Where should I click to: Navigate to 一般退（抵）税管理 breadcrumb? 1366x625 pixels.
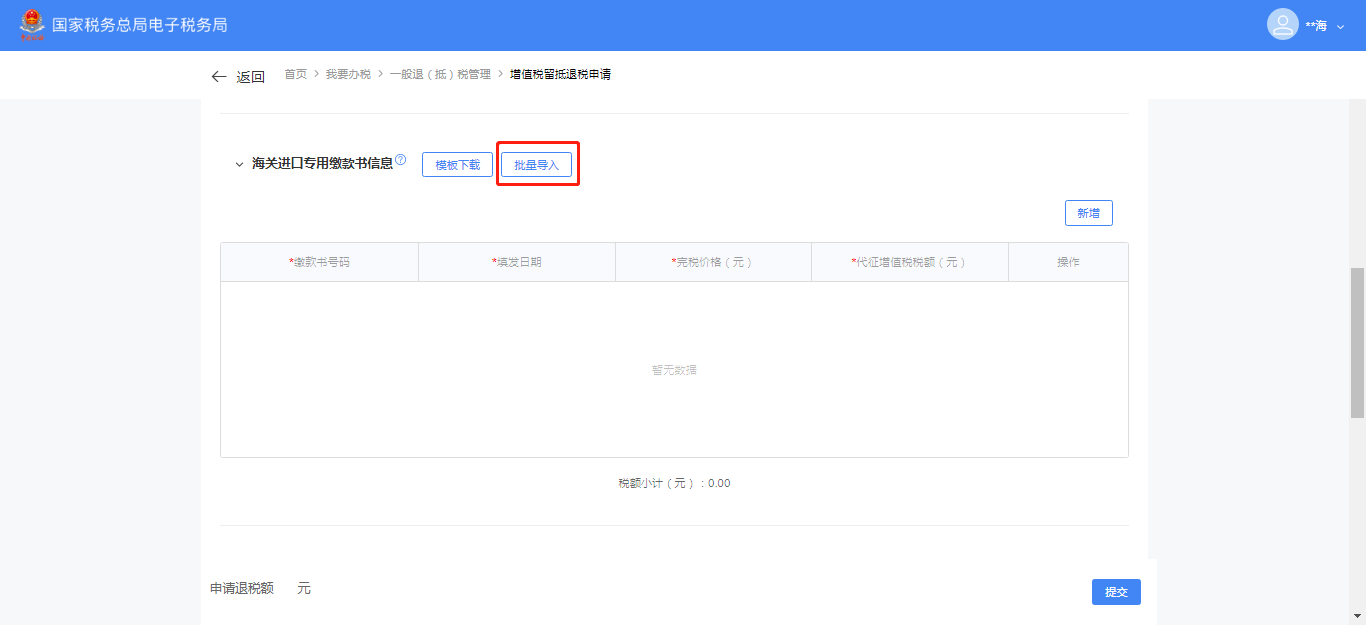coord(440,75)
